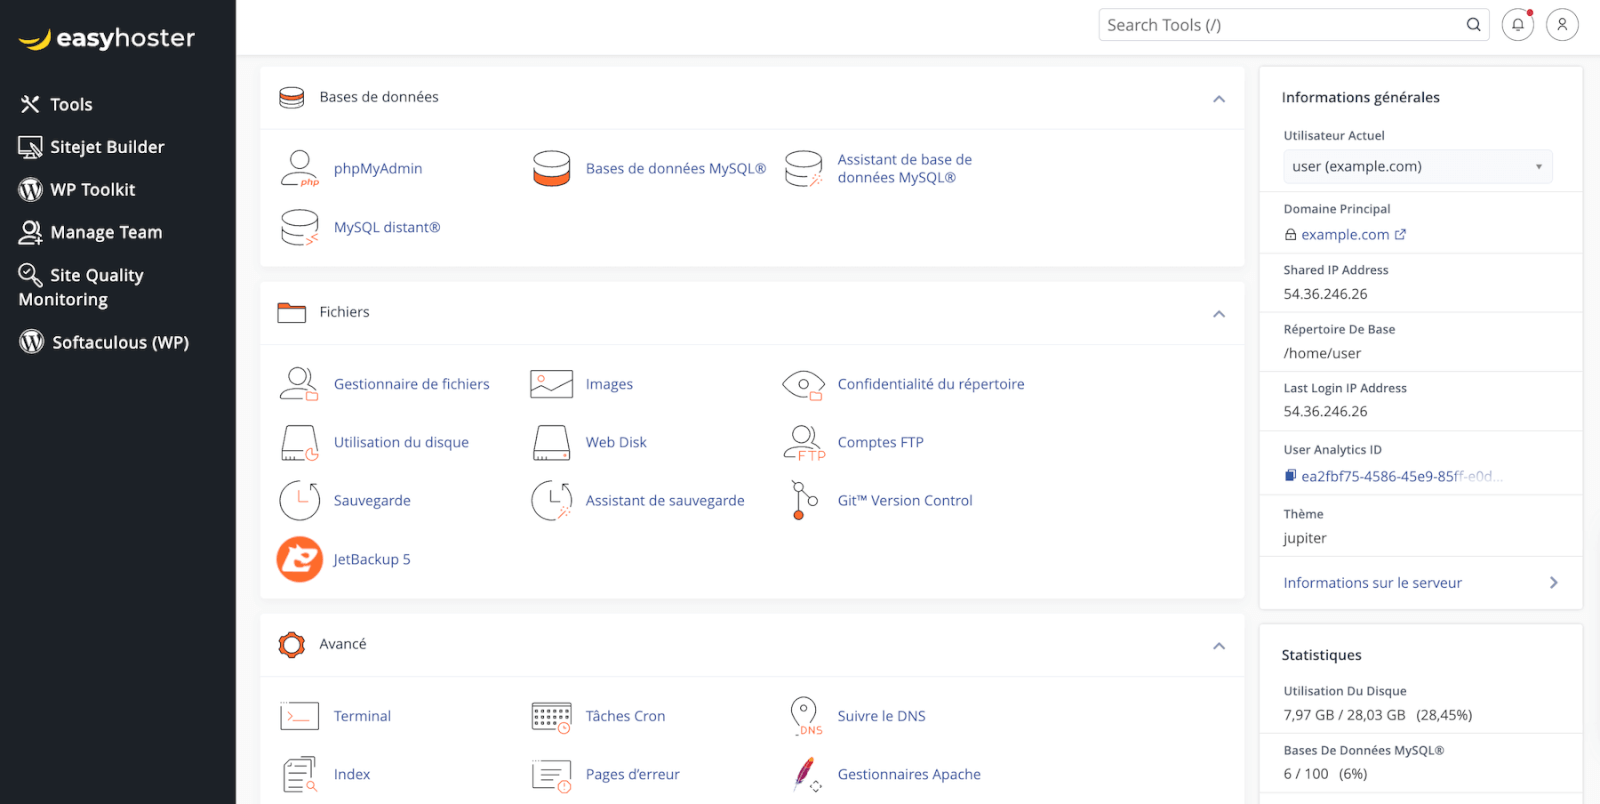Viewport: 1600px width, 804px height.
Task: Click the Index file icon
Action: tap(299, 775)
